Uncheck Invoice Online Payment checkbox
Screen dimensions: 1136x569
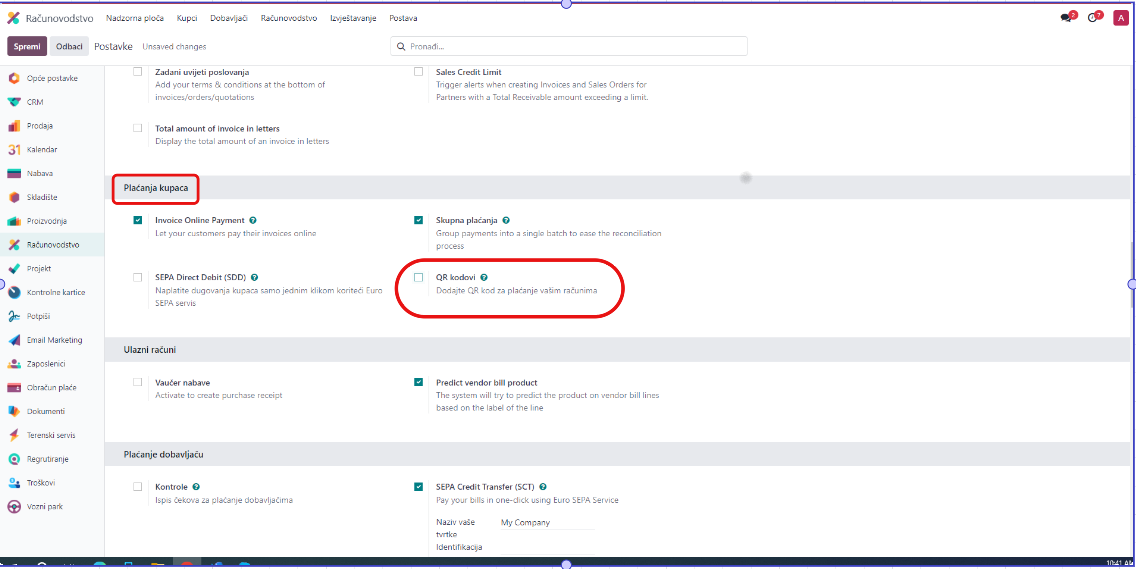(x=138, y=220)
